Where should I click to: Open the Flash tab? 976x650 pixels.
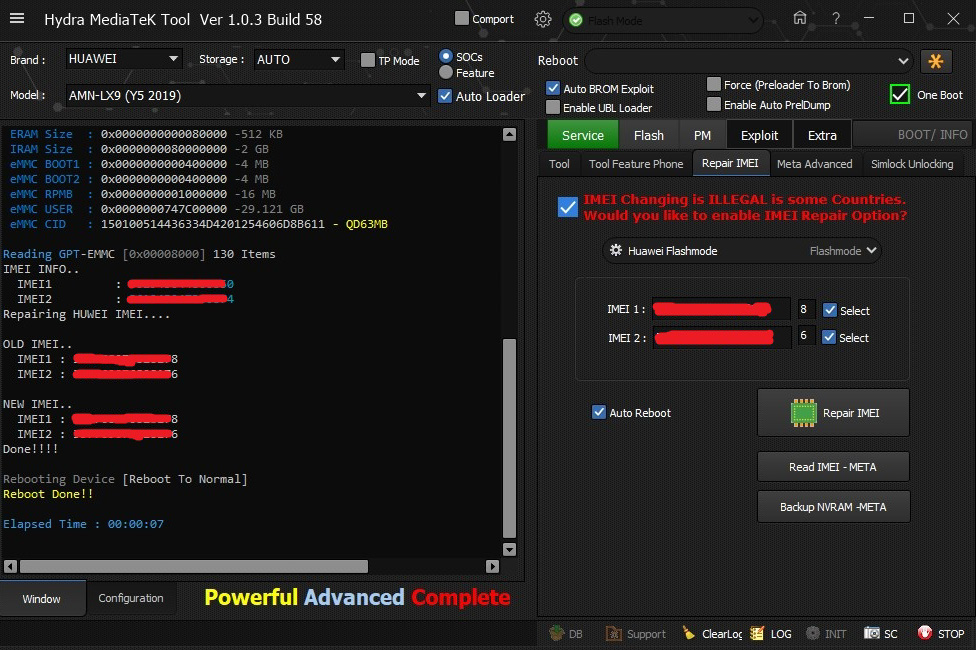[648, 135]
